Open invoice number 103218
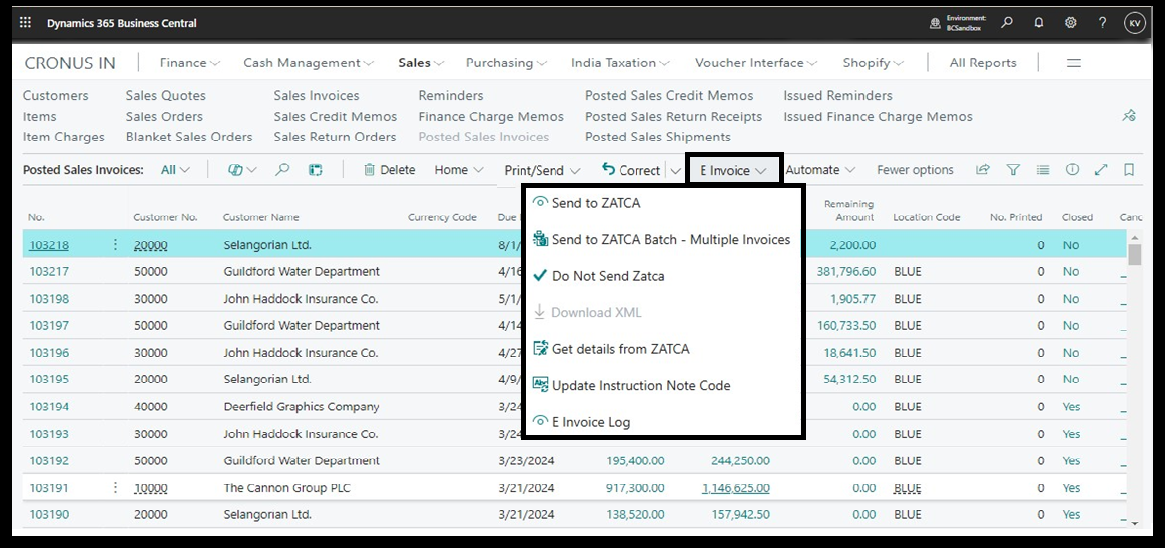1165x548 pixels. click(x=49, y=245)
